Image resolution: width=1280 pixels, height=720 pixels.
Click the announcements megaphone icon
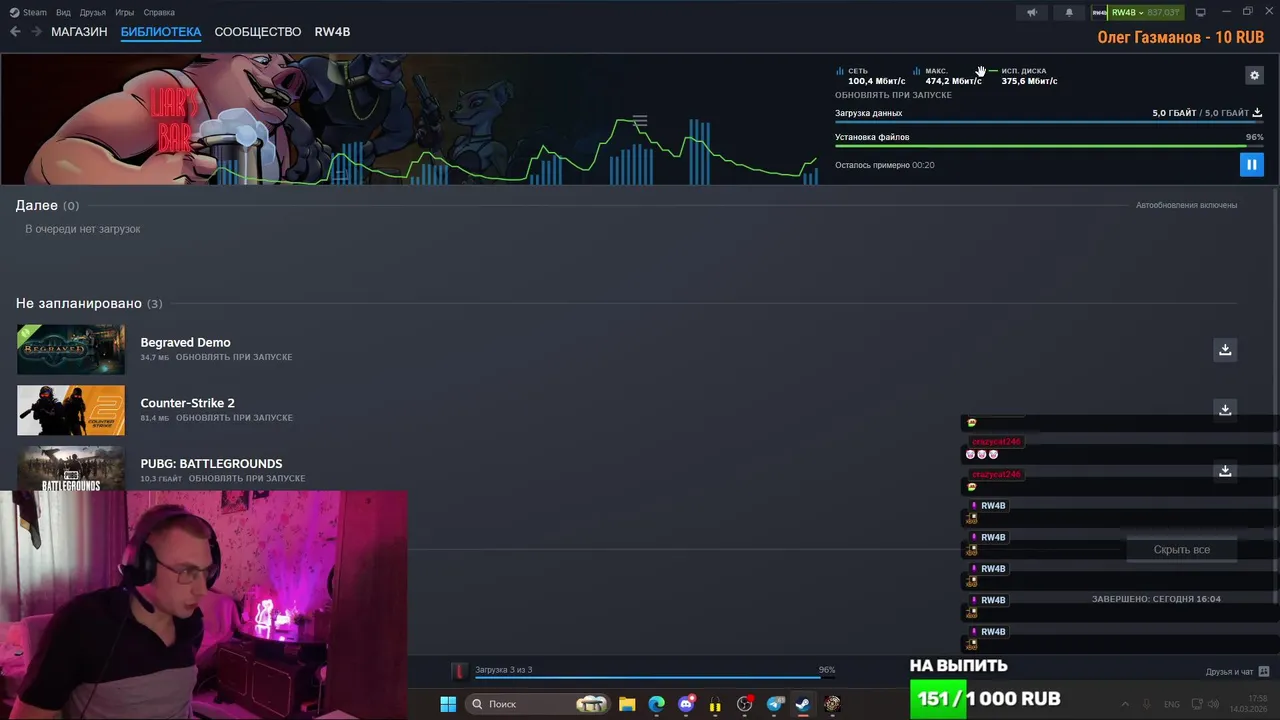(x=1032, y=12)
